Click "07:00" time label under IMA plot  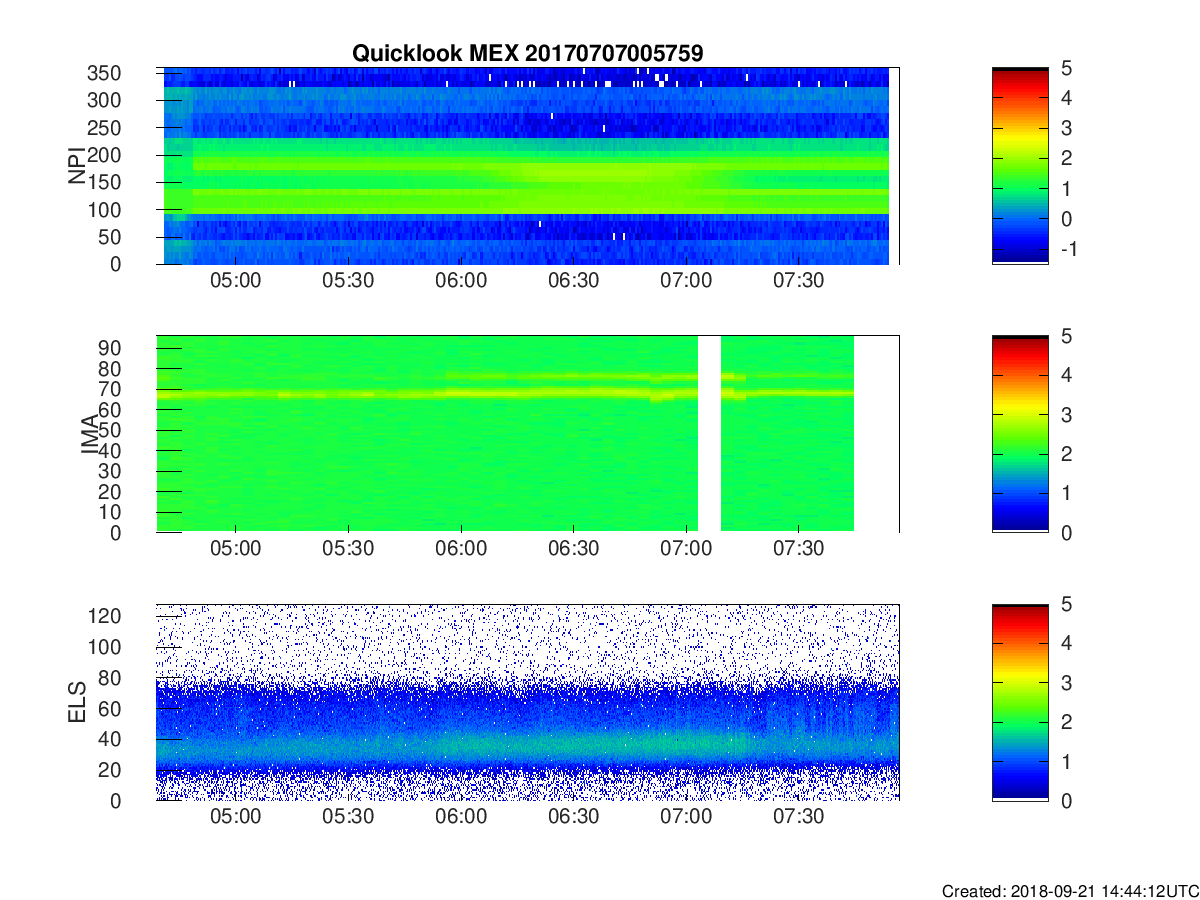click(x=686, y=550)
